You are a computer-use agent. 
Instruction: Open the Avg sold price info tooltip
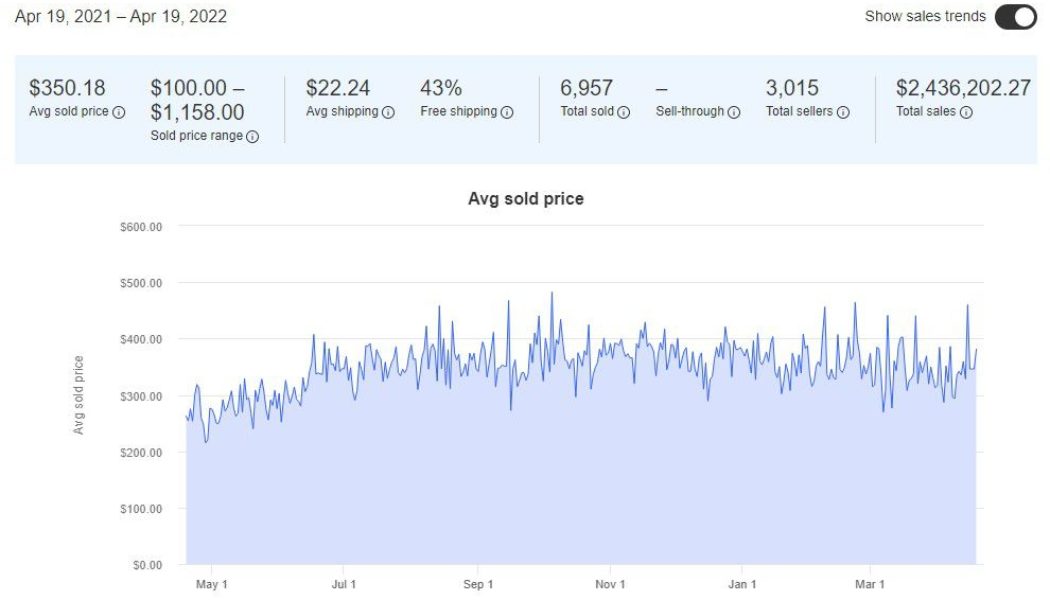pos(117,112)
